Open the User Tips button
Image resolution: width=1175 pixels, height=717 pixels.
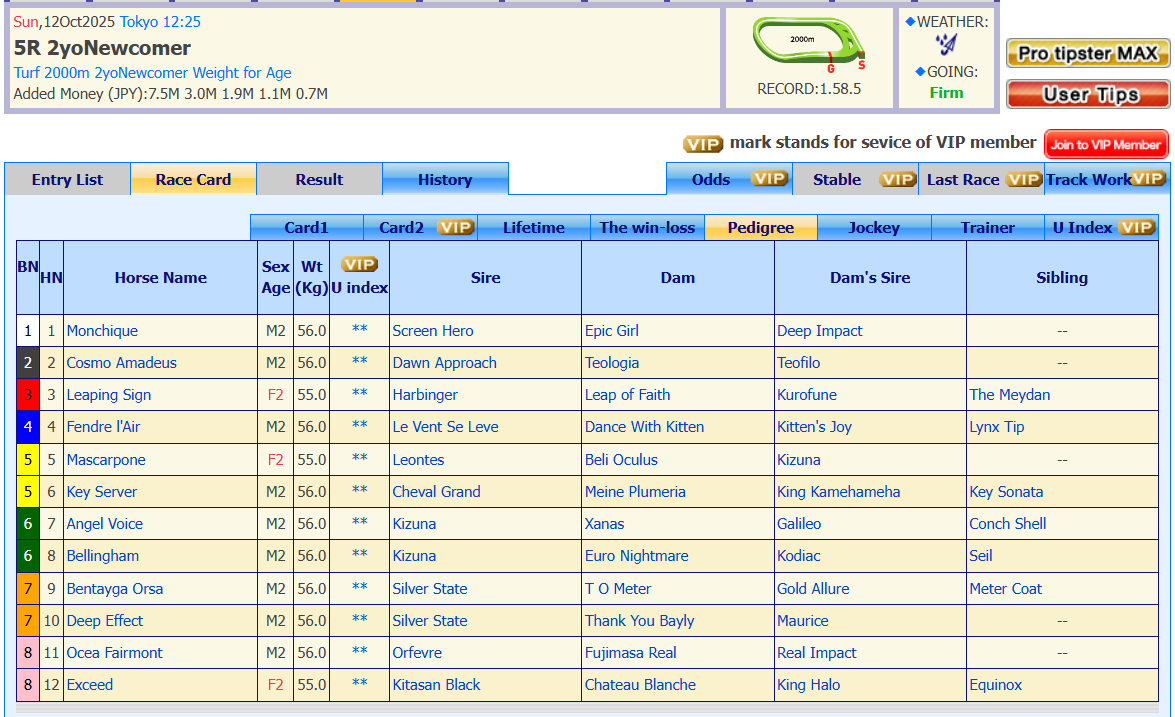pos(1088,94)
